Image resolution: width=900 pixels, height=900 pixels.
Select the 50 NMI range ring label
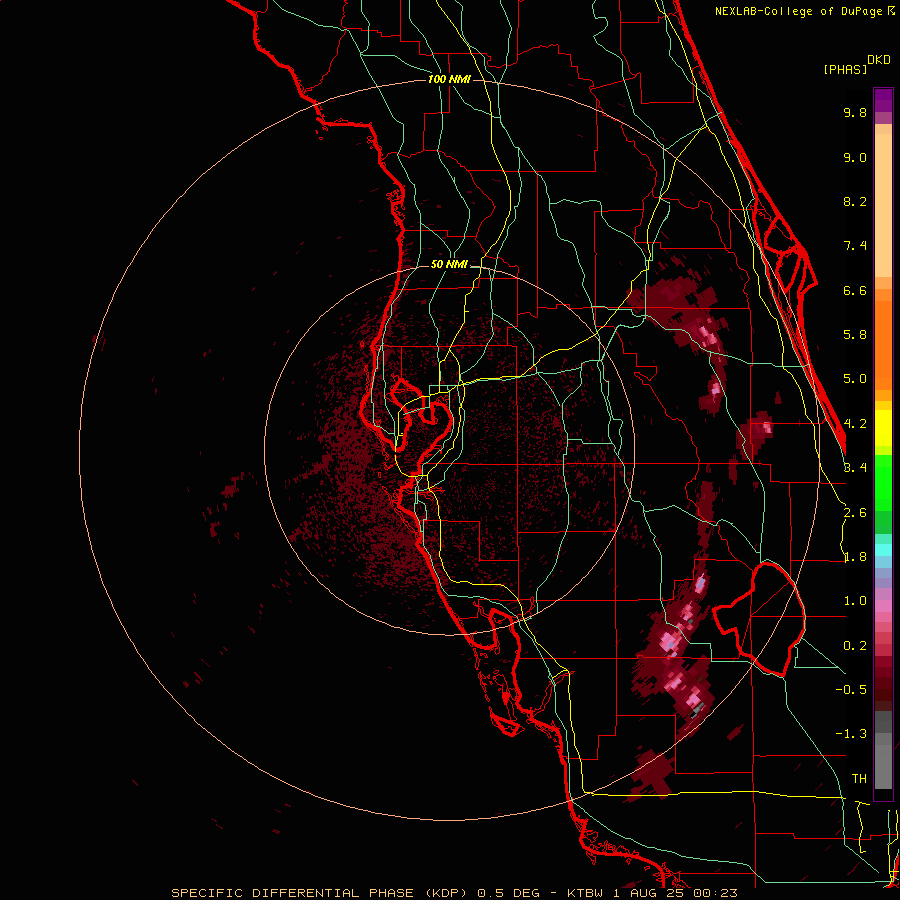(x=449, y=265)
